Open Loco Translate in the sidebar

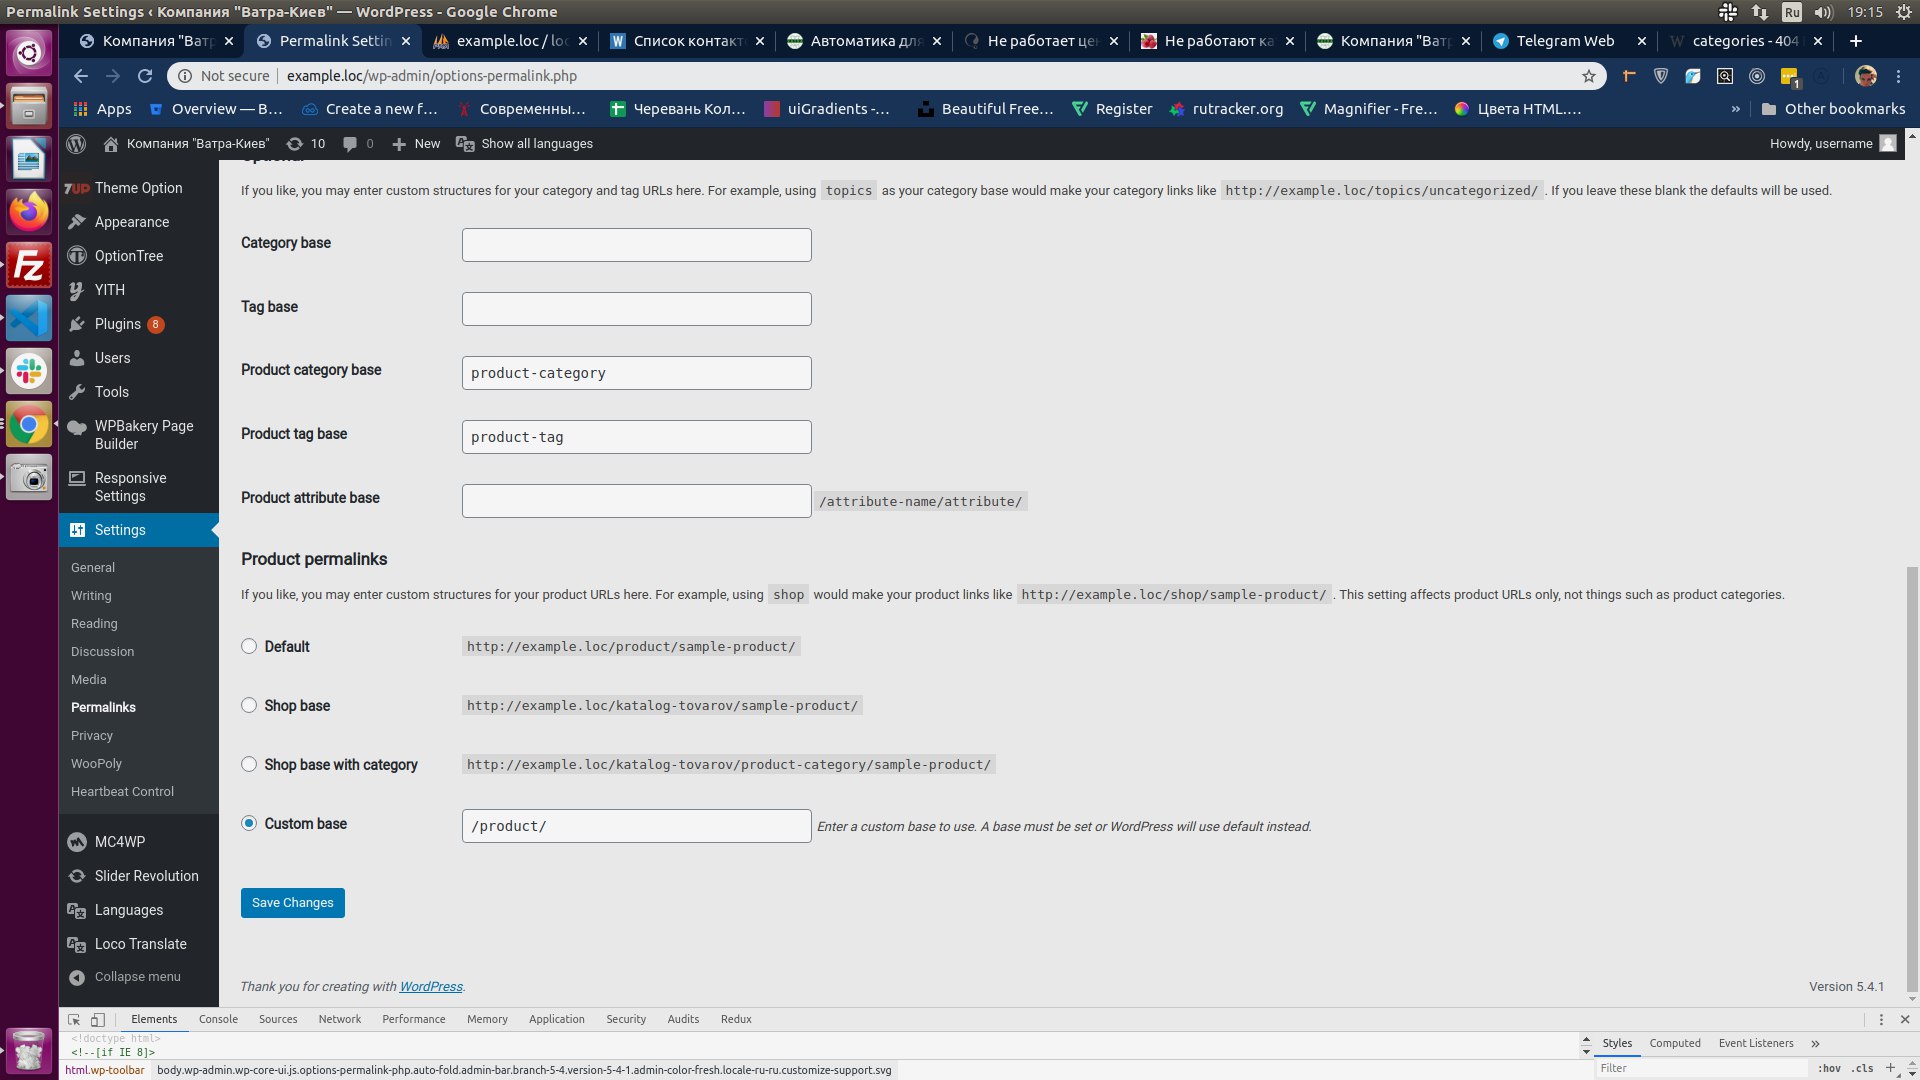(x=138, y=944)
